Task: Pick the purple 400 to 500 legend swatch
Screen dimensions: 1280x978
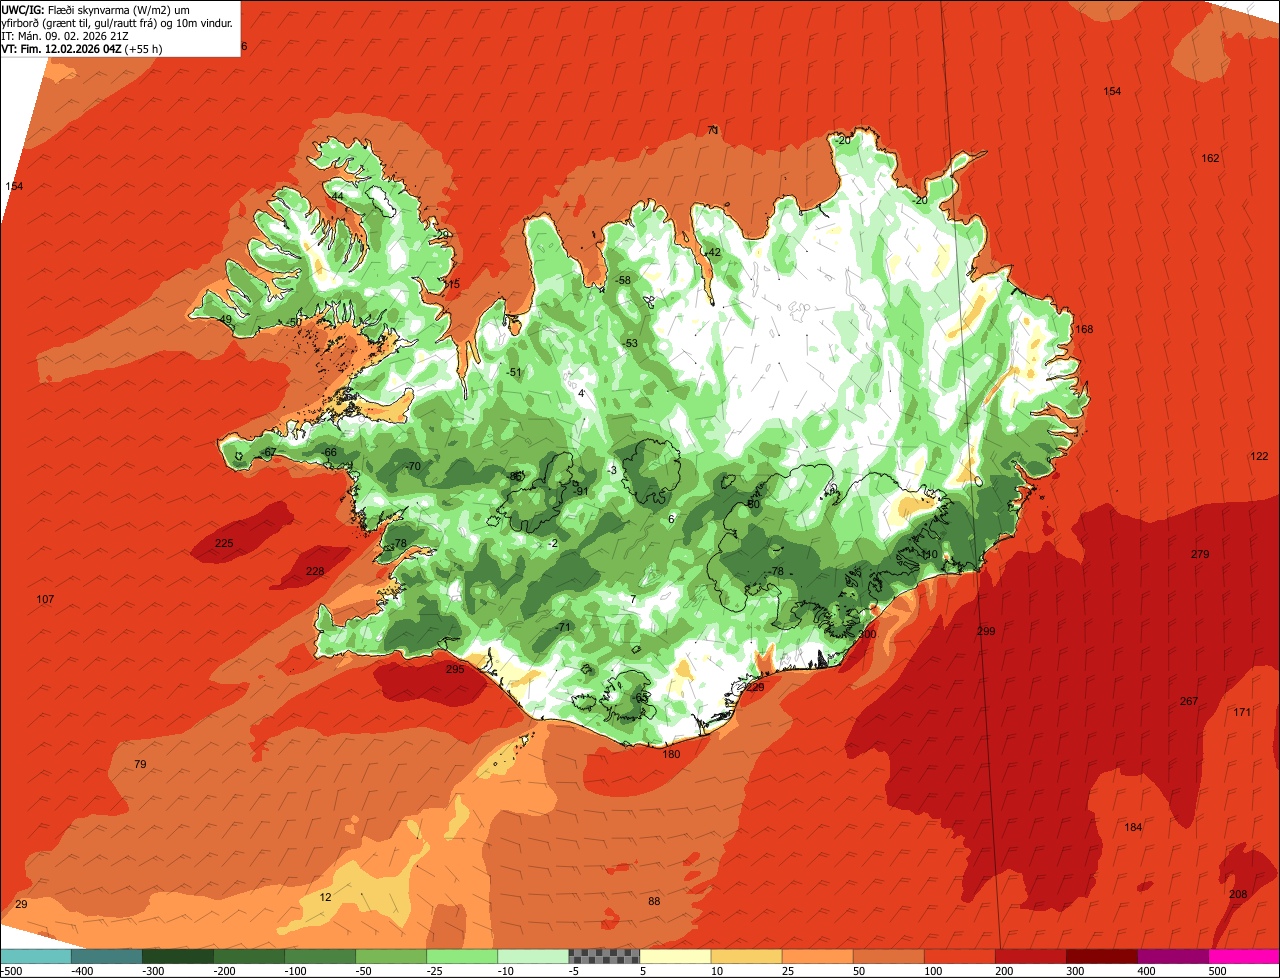Action: click(x=1172, y=956)
